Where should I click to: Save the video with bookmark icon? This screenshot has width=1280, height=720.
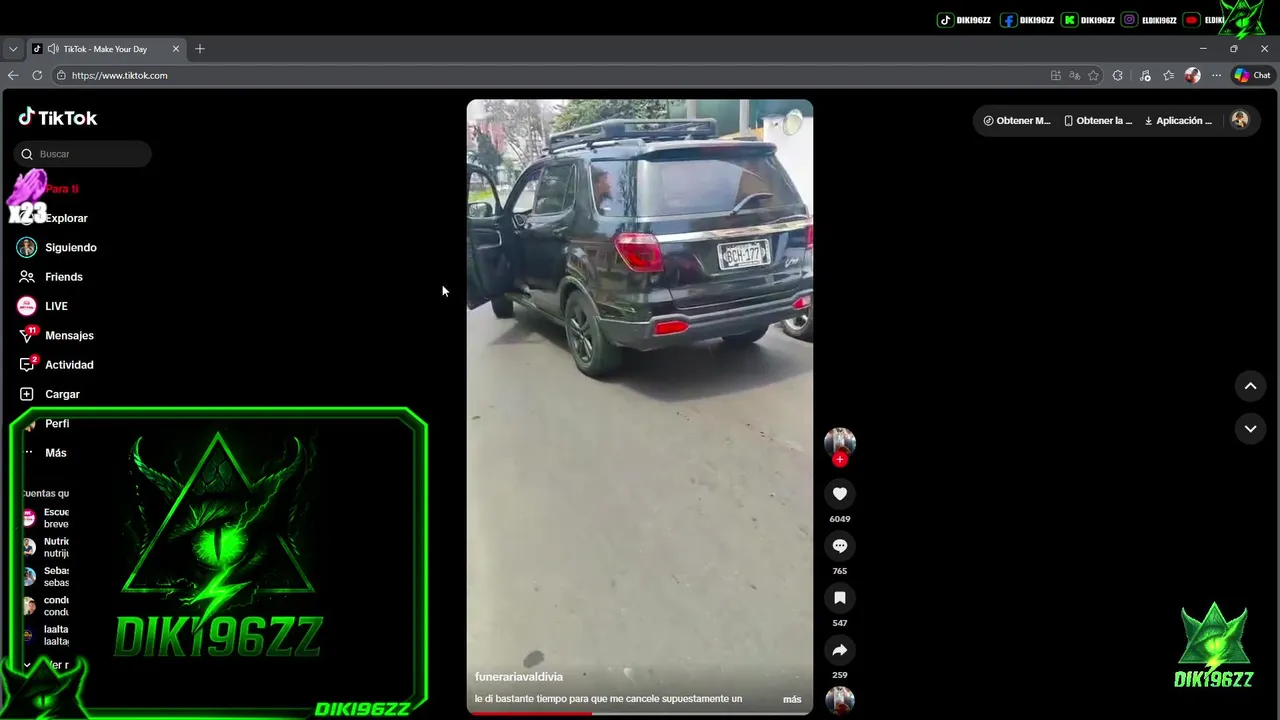(840, 598)
